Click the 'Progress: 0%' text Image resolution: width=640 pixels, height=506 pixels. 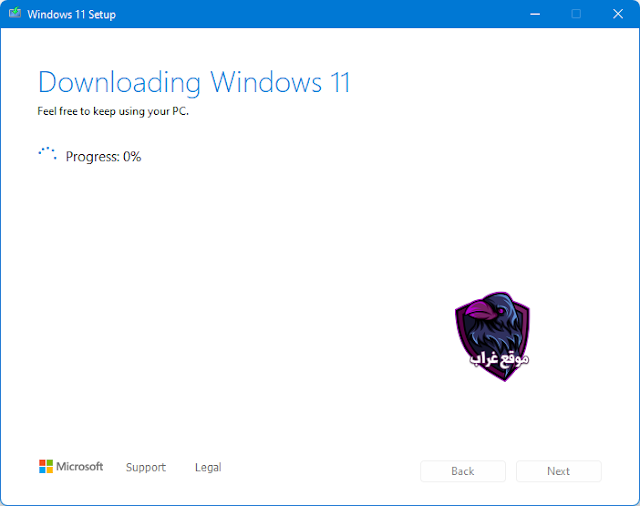103,157
